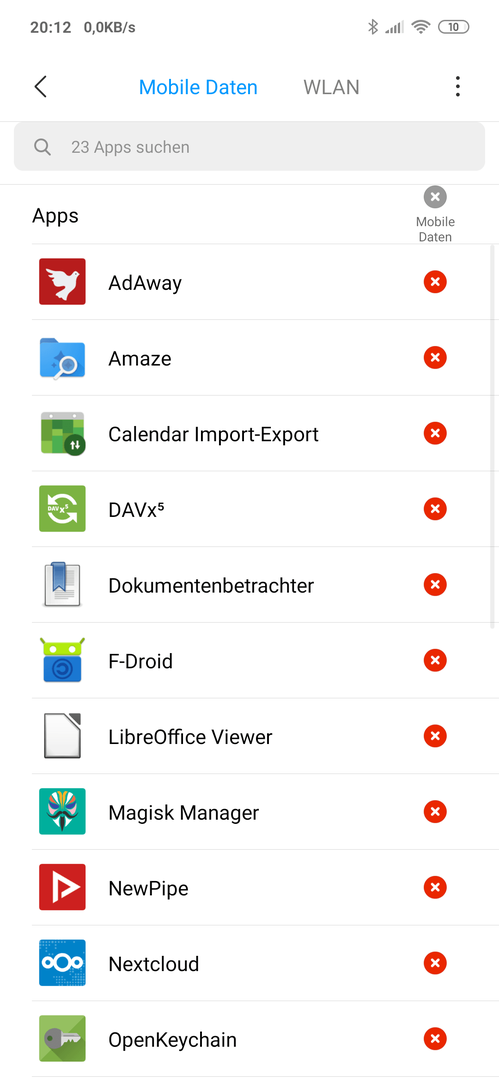Tap the F-Droid robot app icon
499x1080 pixels.
tap(62, 661)
